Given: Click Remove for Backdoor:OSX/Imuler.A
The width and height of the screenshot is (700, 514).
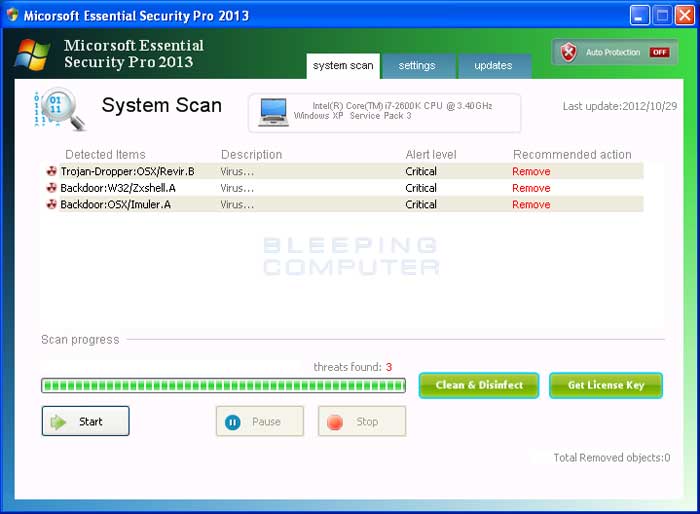Looking at the screenshot, I should [531, 205].
